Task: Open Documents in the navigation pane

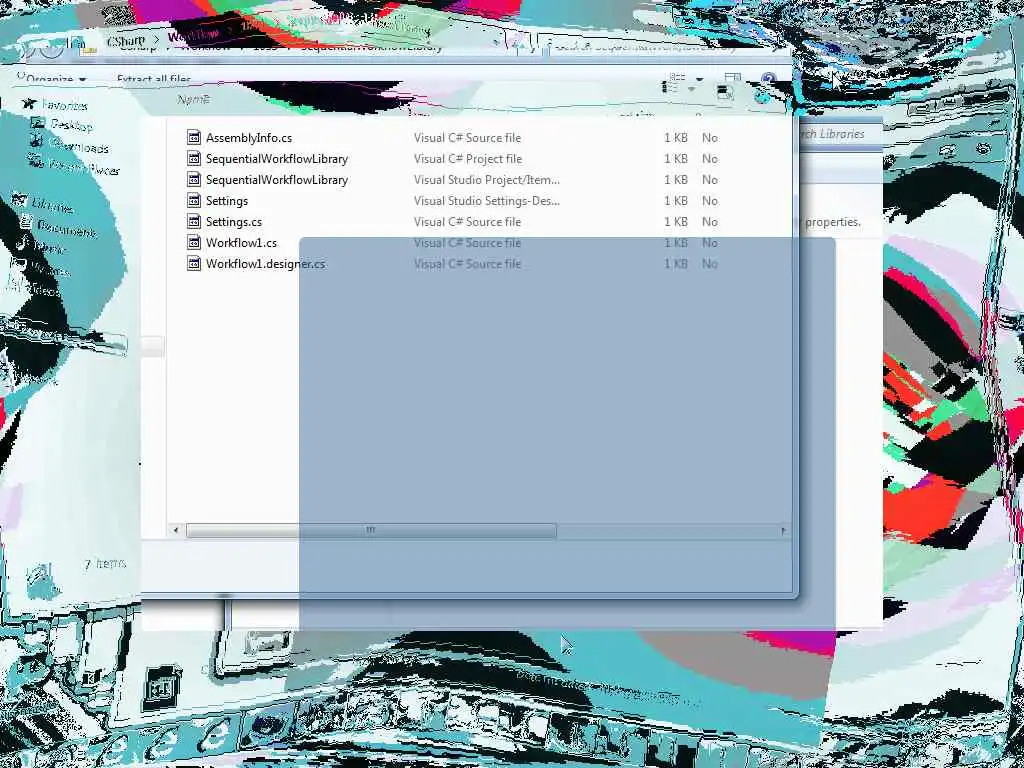Action: [67, 229]
